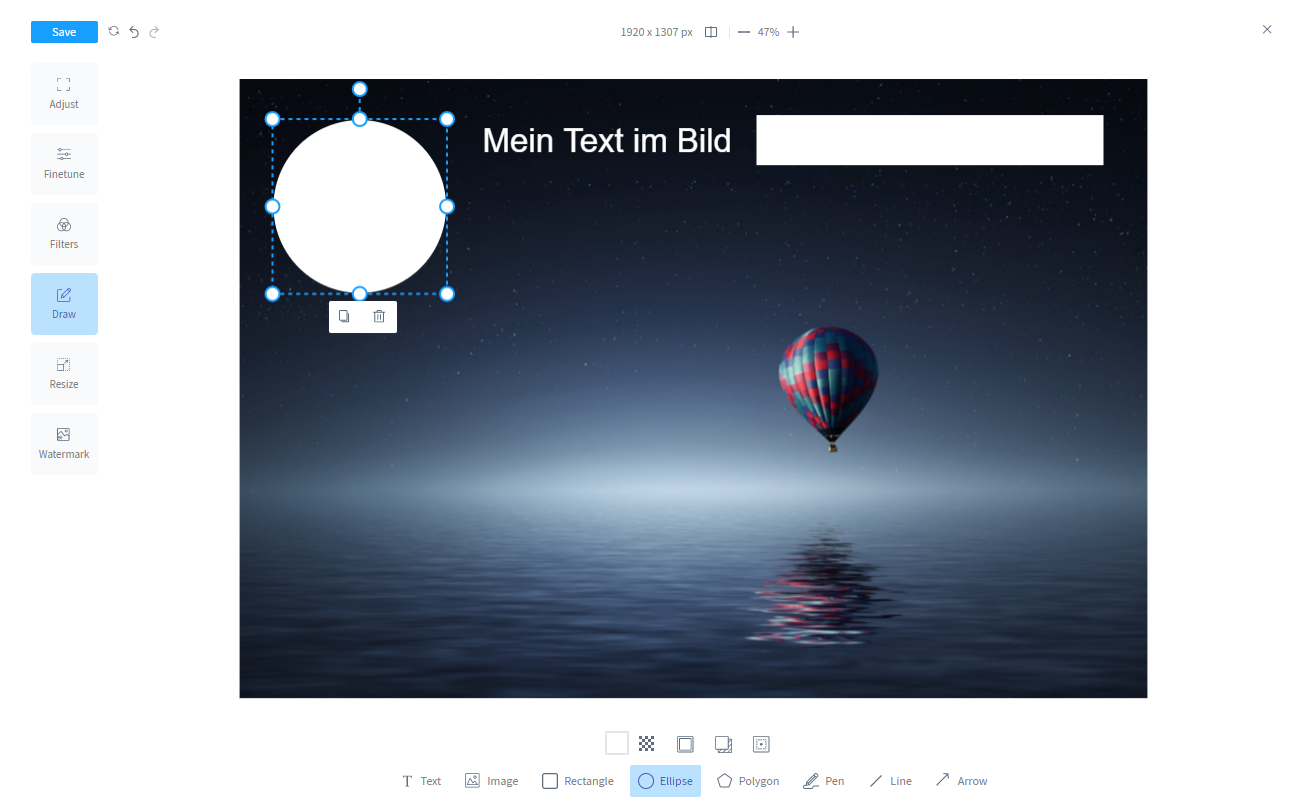Click the Save button
The image size is (1312, 806).
64,32
